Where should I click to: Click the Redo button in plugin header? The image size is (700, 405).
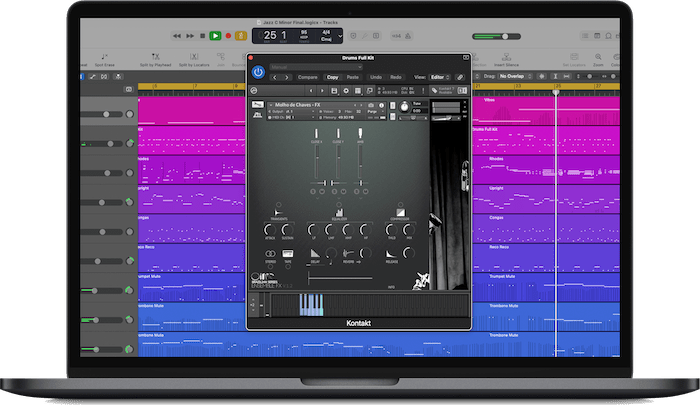coord(396,77)
